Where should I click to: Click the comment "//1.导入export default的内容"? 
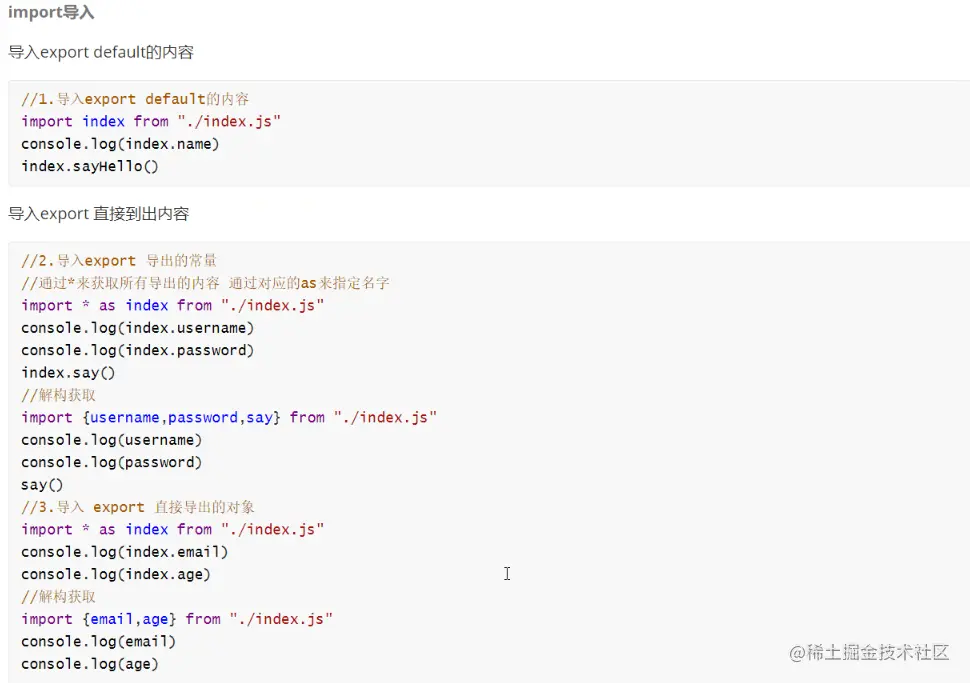pyautogui.click(x=135, y=99)
